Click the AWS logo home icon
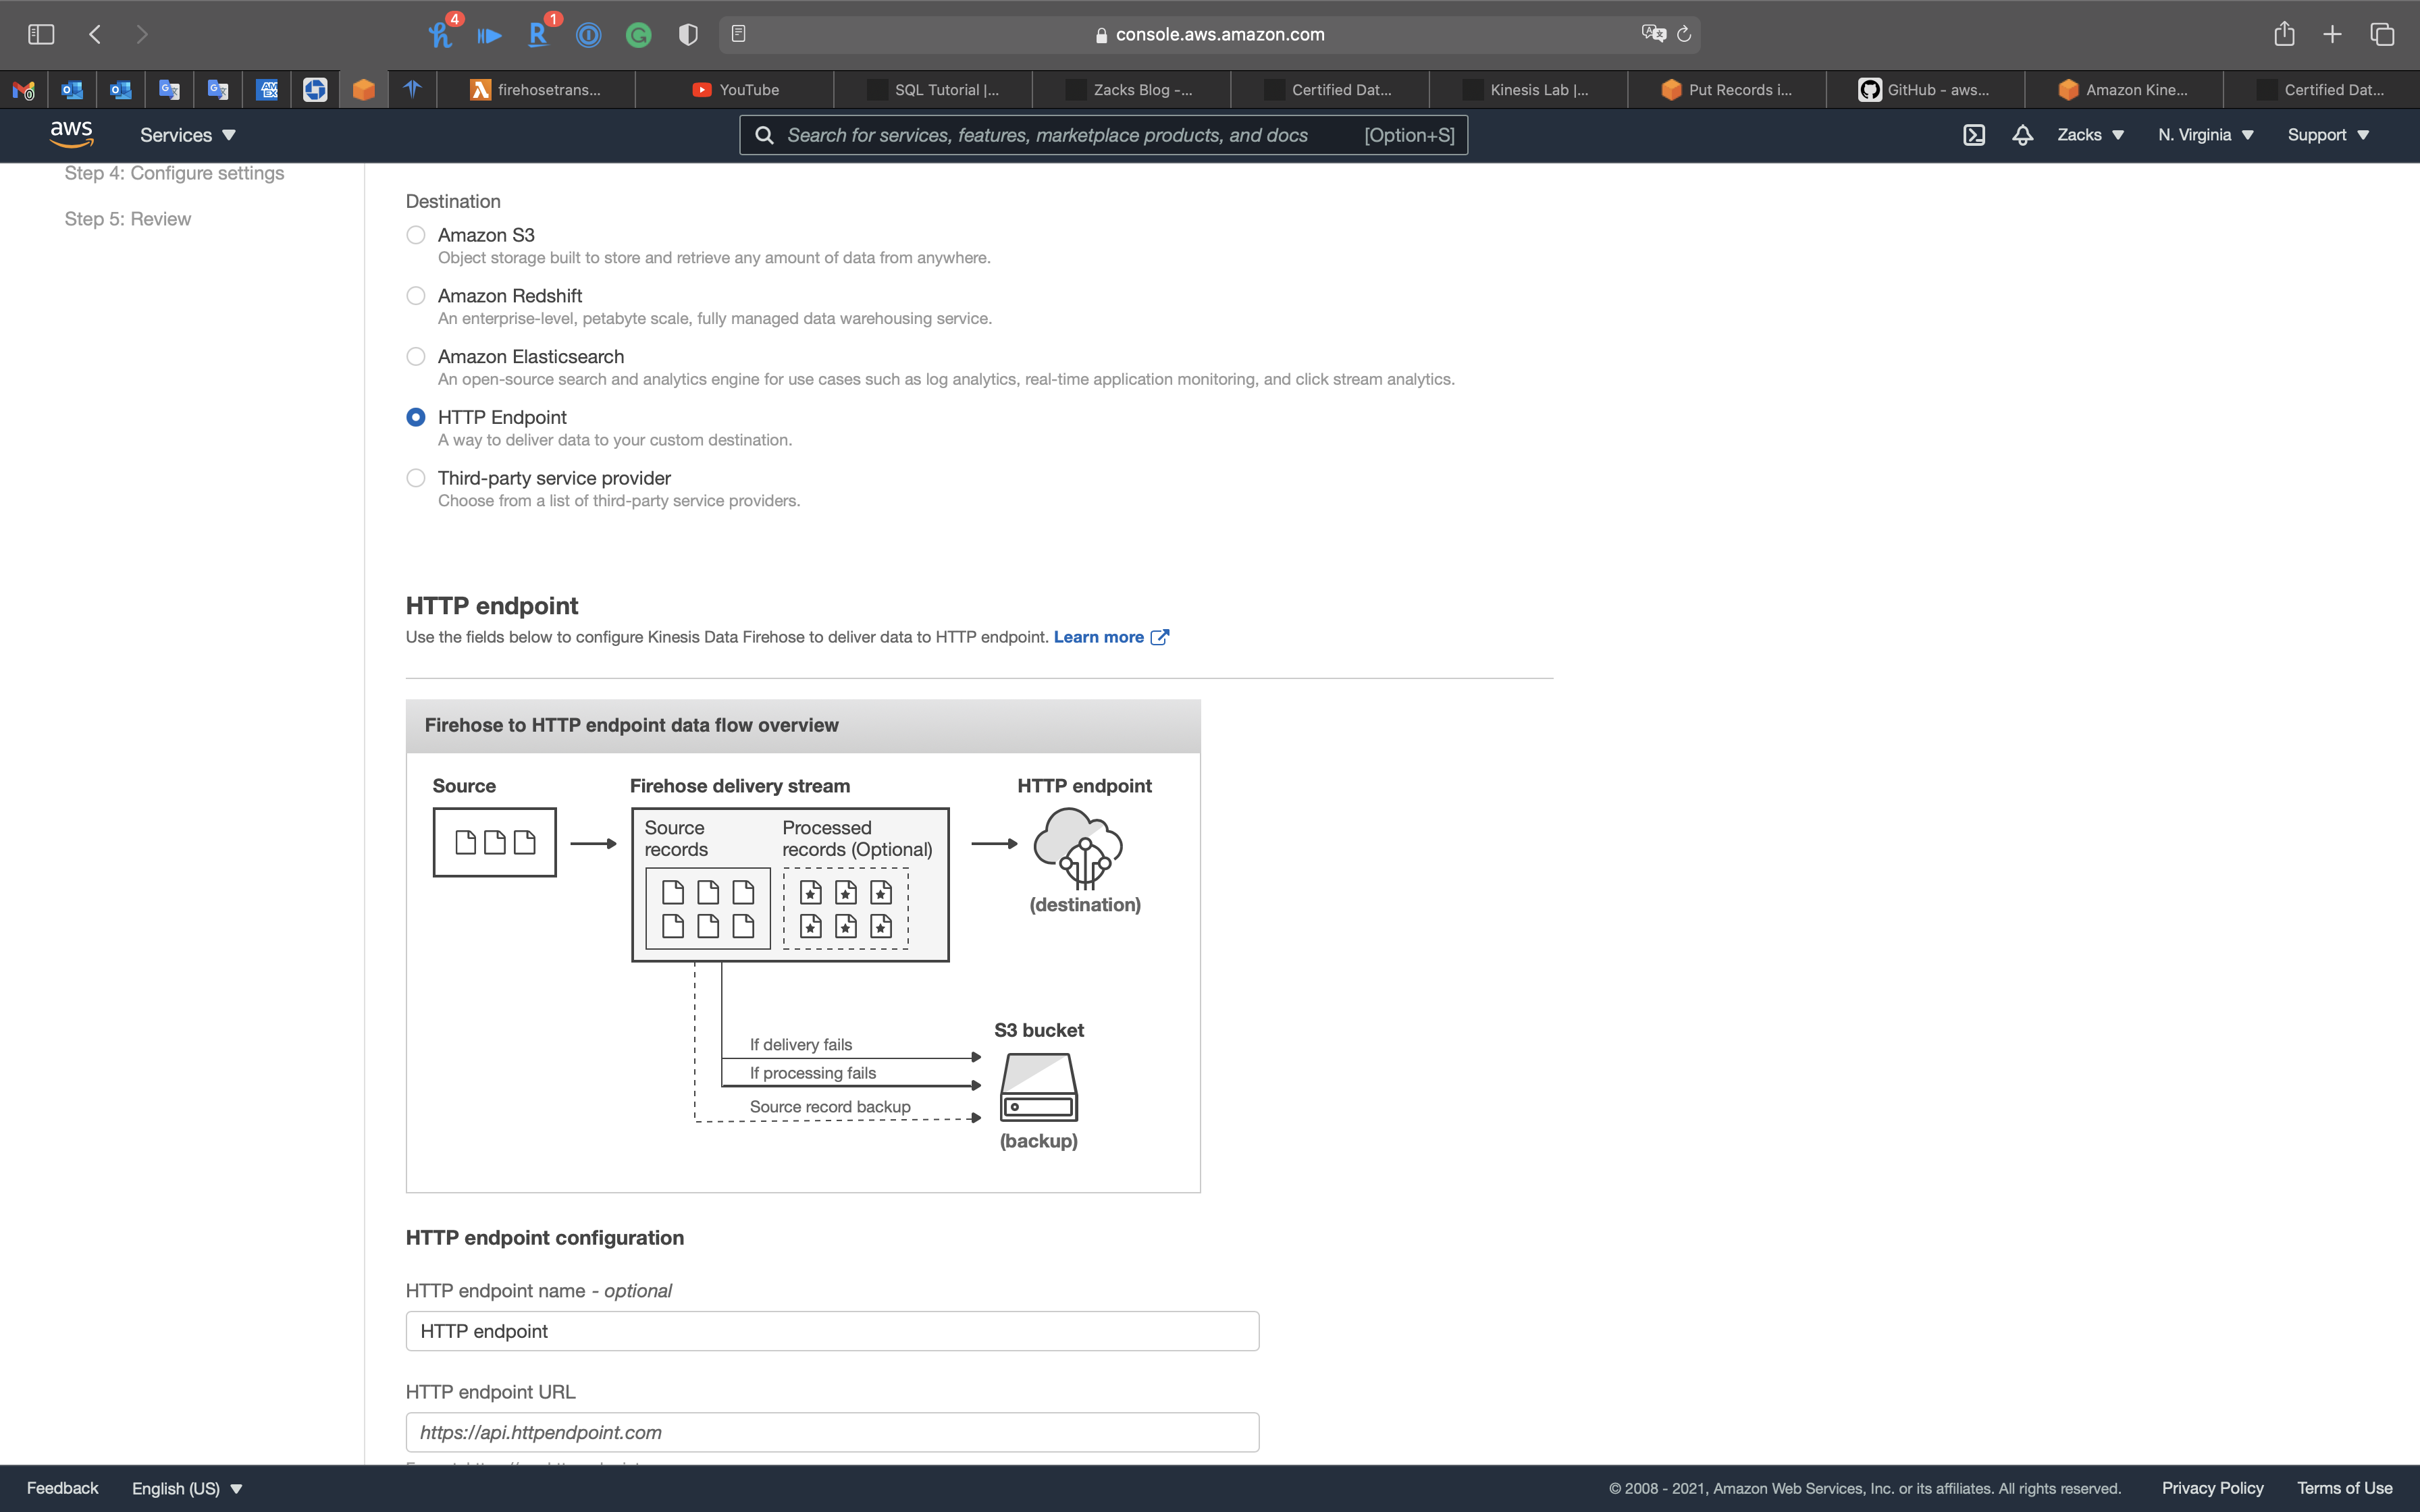2420x1512 pixels. [71, 134]
